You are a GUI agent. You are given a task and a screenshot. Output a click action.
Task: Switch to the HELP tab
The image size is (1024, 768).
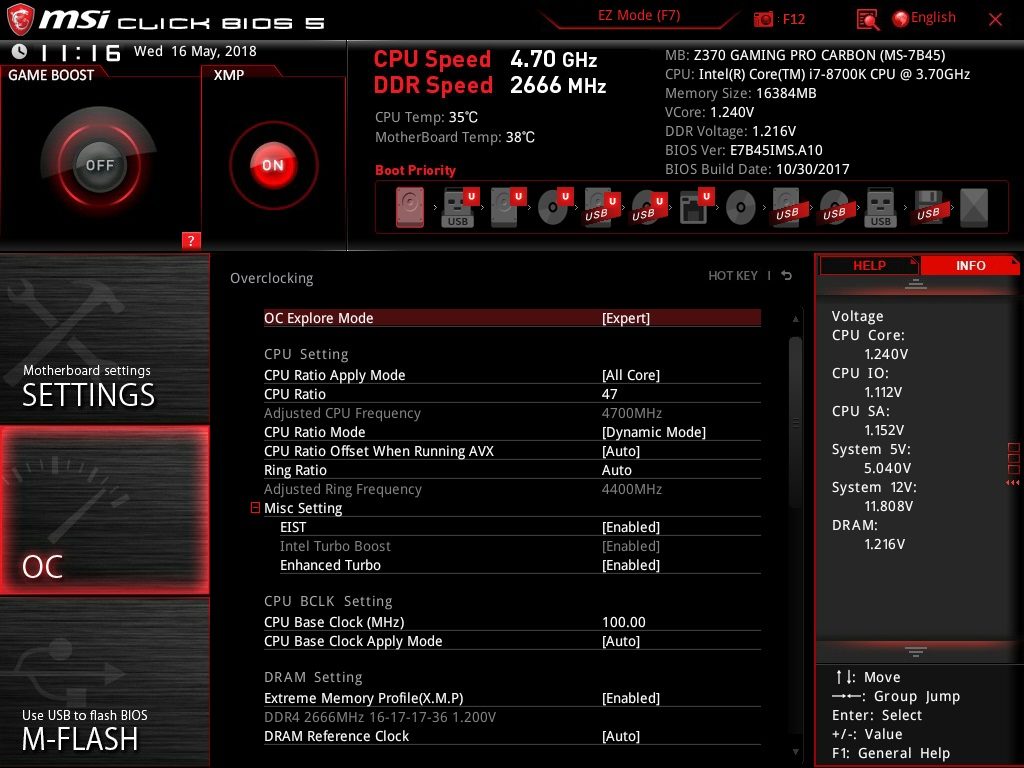(x=868, y=265)
